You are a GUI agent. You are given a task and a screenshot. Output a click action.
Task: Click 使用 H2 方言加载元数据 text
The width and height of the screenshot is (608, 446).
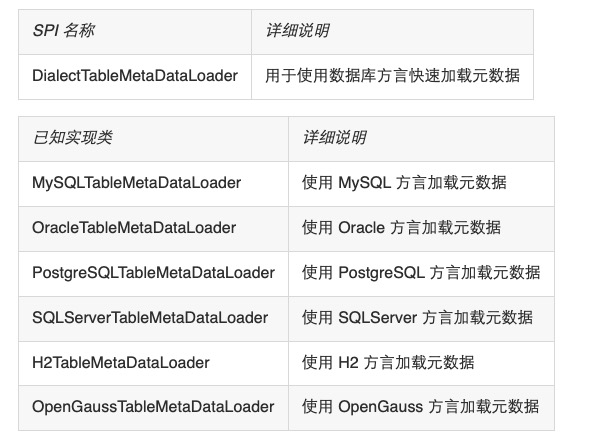point(388,363)
